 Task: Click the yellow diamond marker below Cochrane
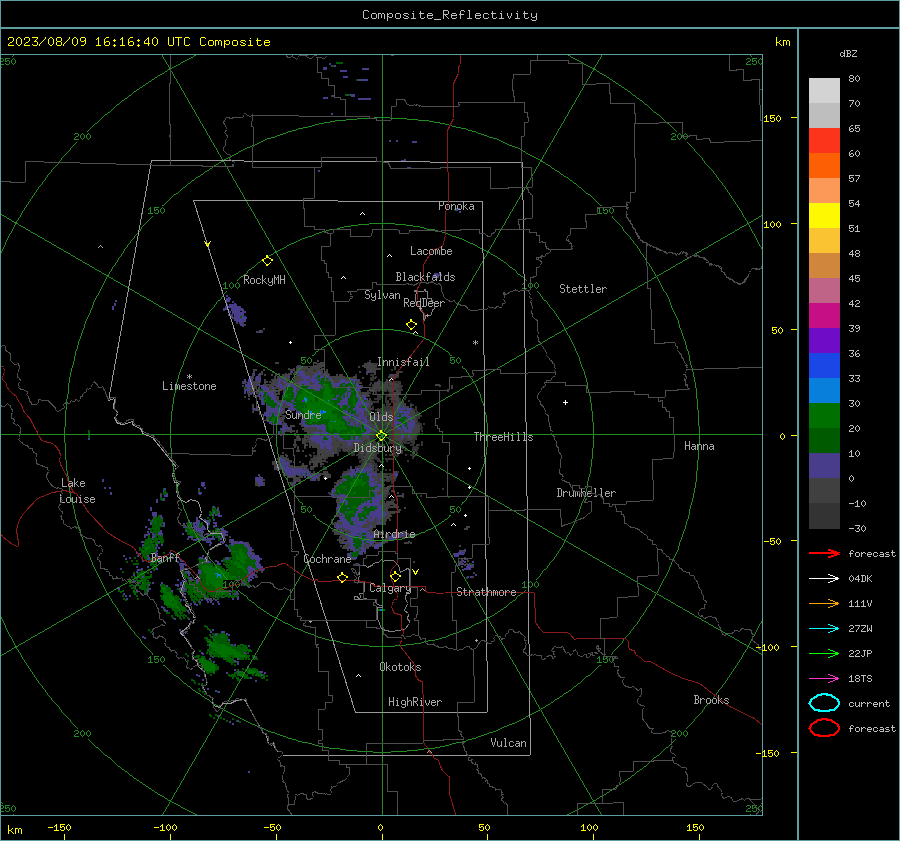point(343,578)
